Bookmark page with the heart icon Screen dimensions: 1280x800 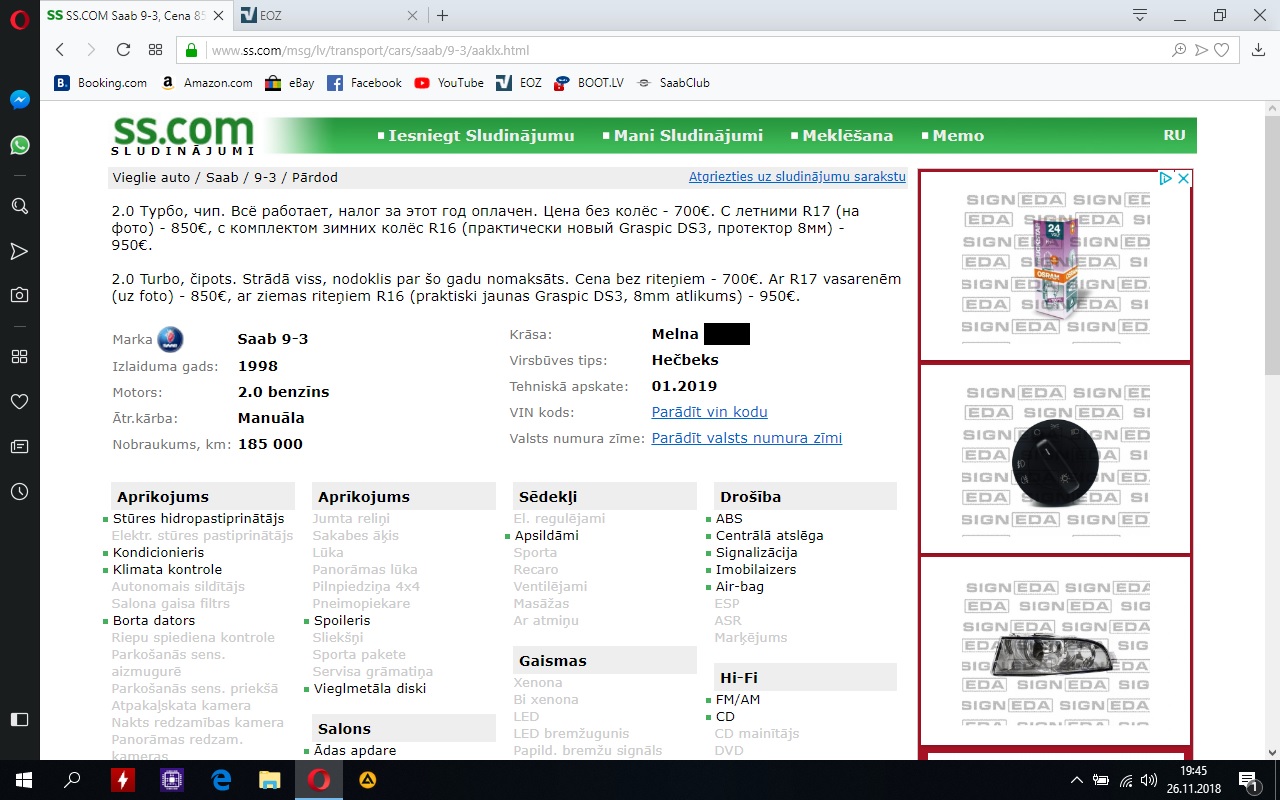click(1221, 50)
